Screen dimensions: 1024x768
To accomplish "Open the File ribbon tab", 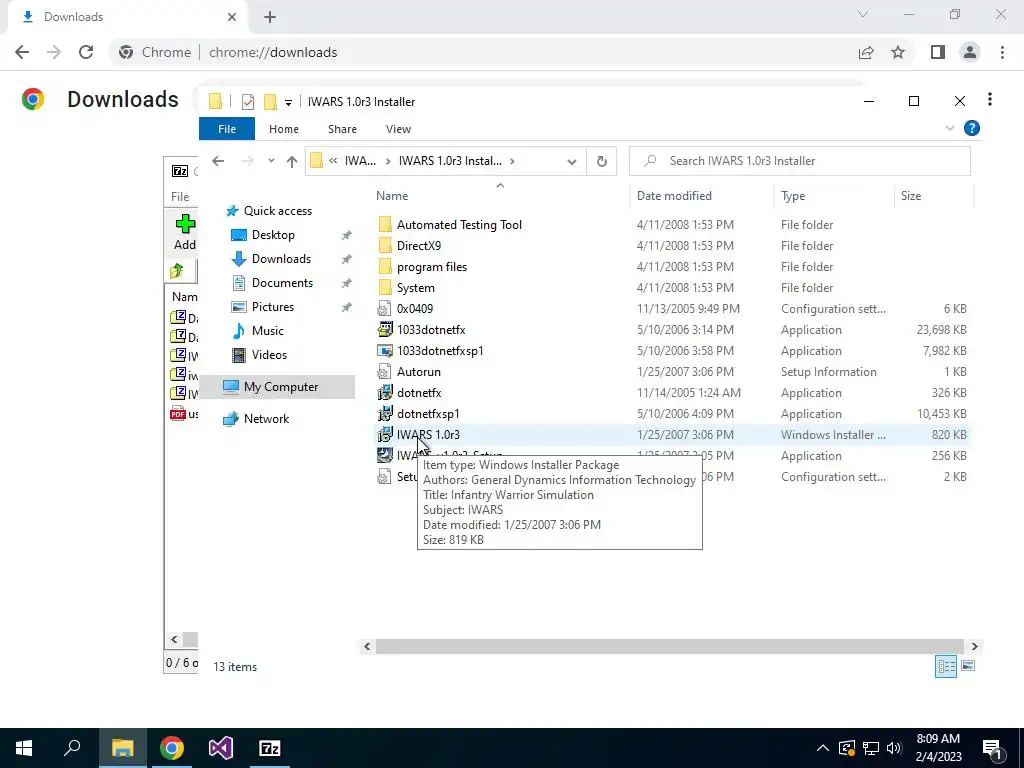I will tap(227, 129).
